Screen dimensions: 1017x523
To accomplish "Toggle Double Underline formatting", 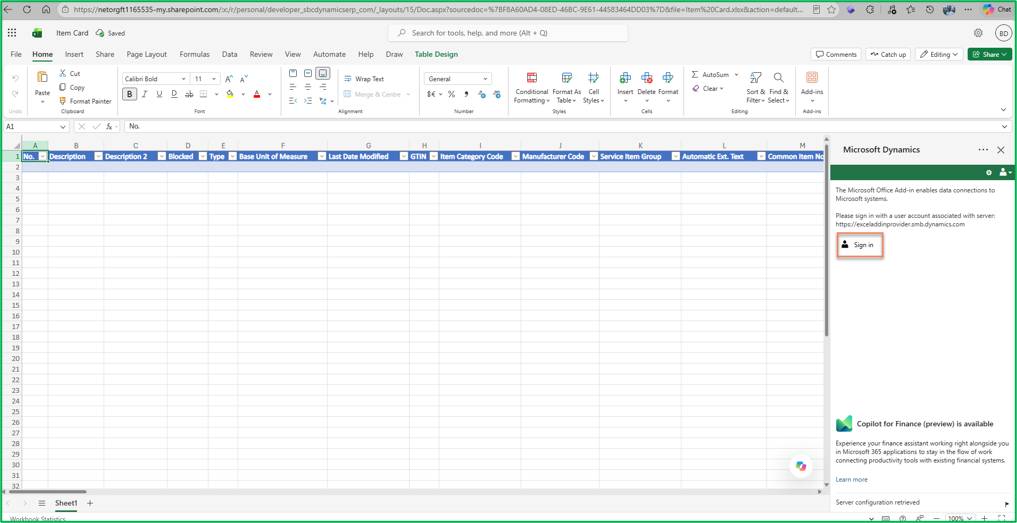I will click(x=174, y=94).
